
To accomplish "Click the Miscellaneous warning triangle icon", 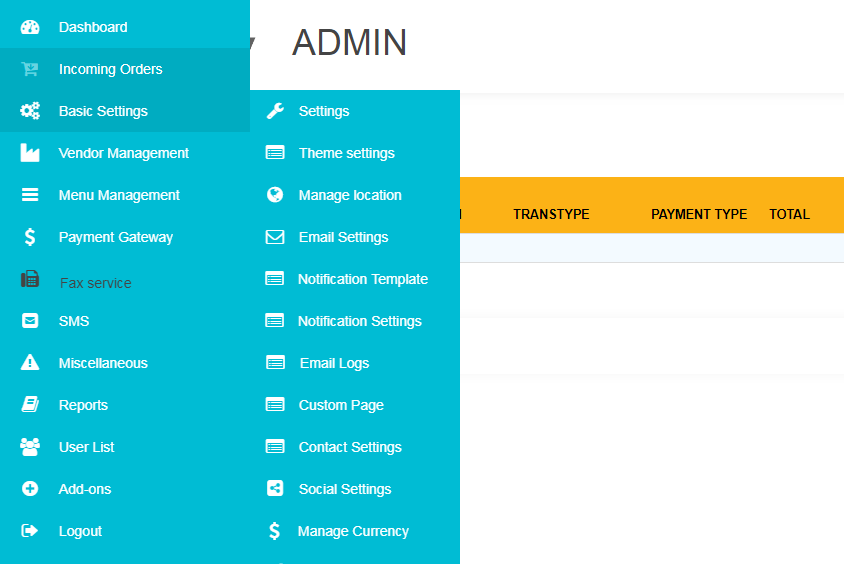I will 30,363.
